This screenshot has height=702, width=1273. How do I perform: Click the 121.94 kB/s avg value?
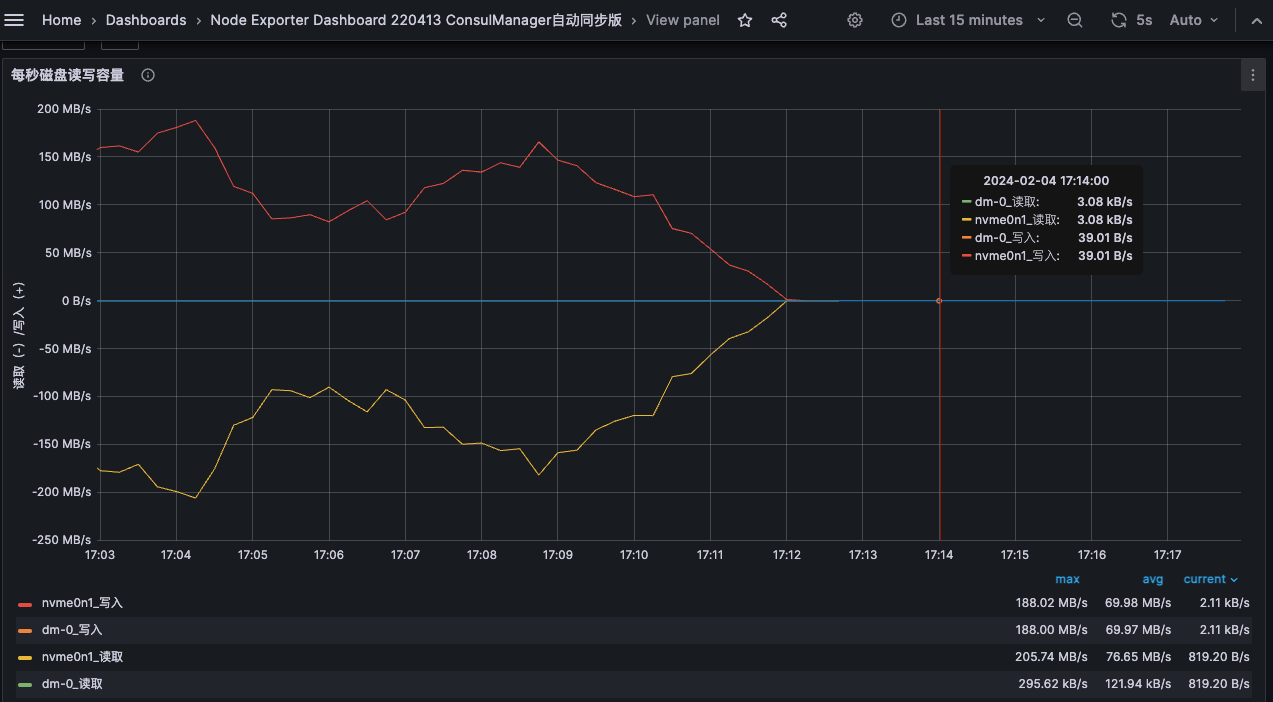1136,684
